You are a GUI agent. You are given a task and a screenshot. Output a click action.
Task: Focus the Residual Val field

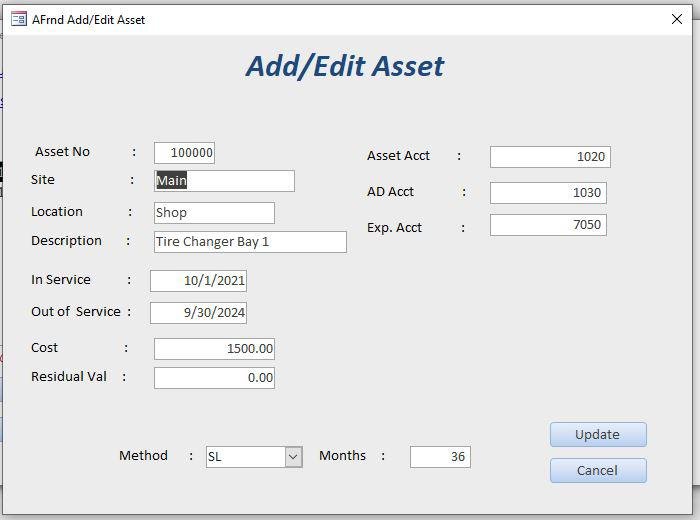click(214, 378)
